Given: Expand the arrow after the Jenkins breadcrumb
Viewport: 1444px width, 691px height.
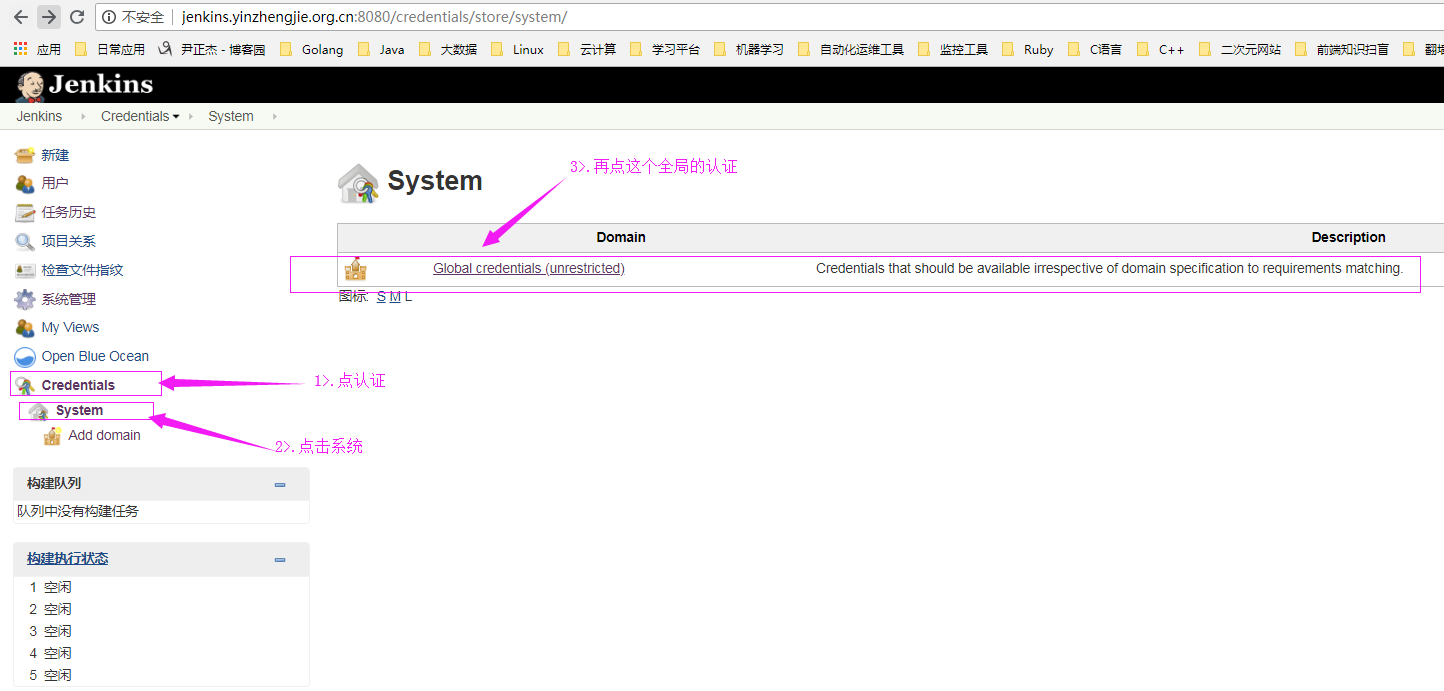Looking at the screenshot, I should pyautogui.click(x=83, y=117).
